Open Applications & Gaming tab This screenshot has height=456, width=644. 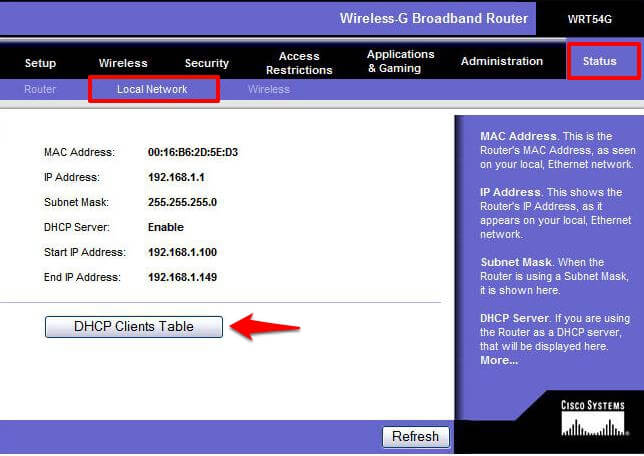tap(400, 61)
